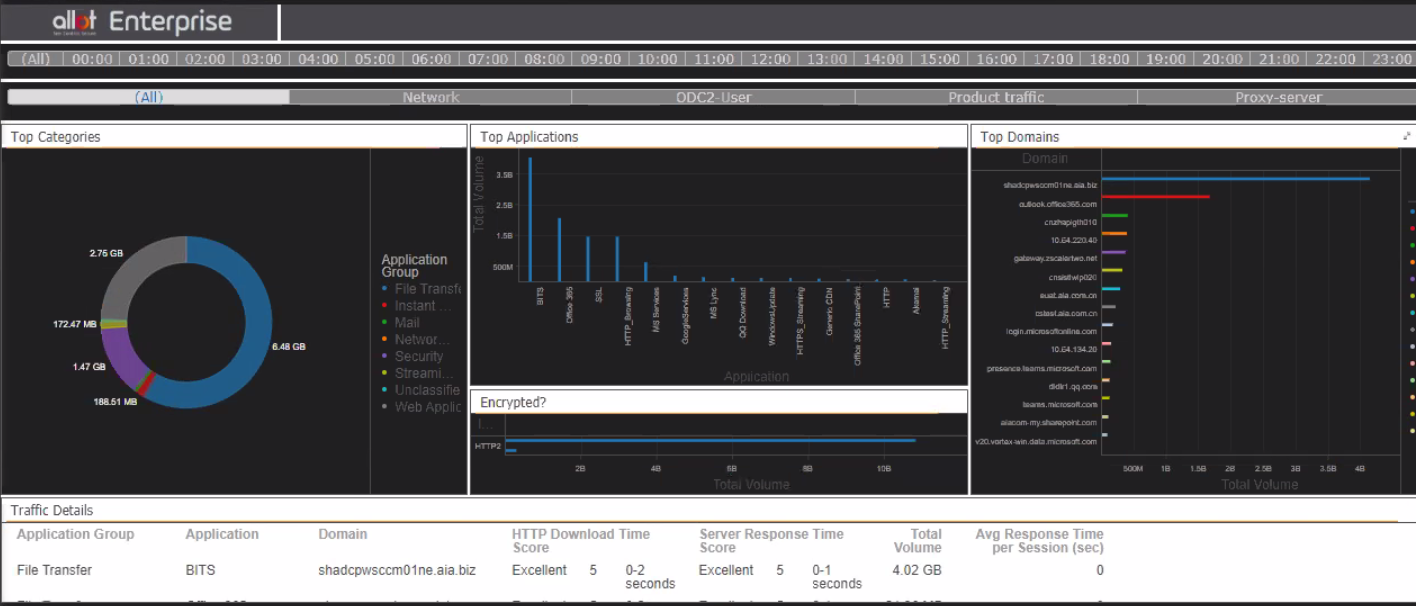Sort by HTTP Download Time Score header
This screenshot has width=1416, height=606.
(581, 541)
